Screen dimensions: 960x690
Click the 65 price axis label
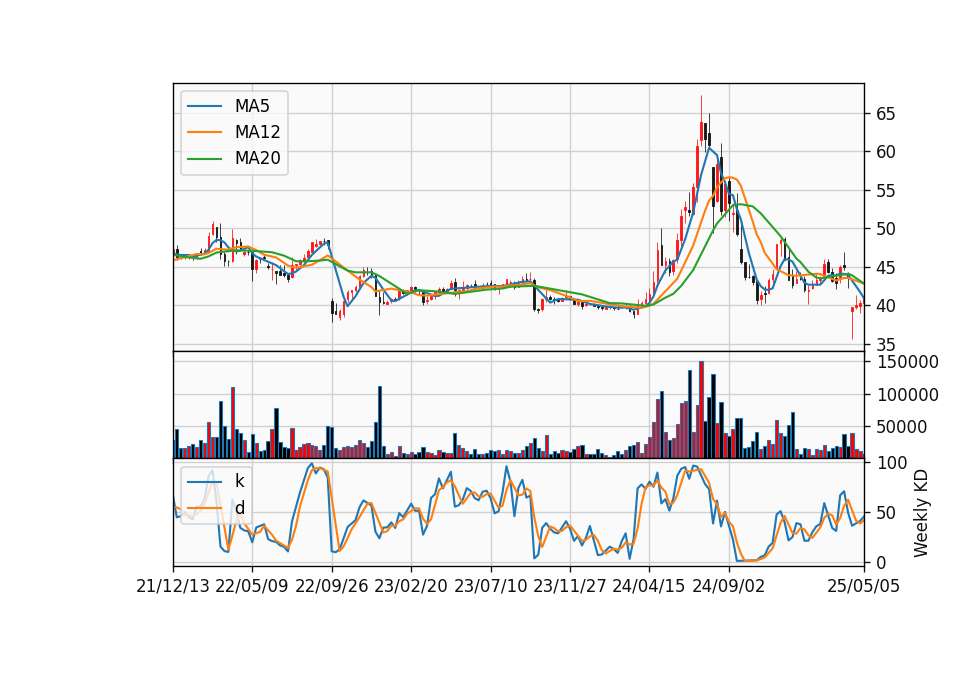tap(886, 114)
